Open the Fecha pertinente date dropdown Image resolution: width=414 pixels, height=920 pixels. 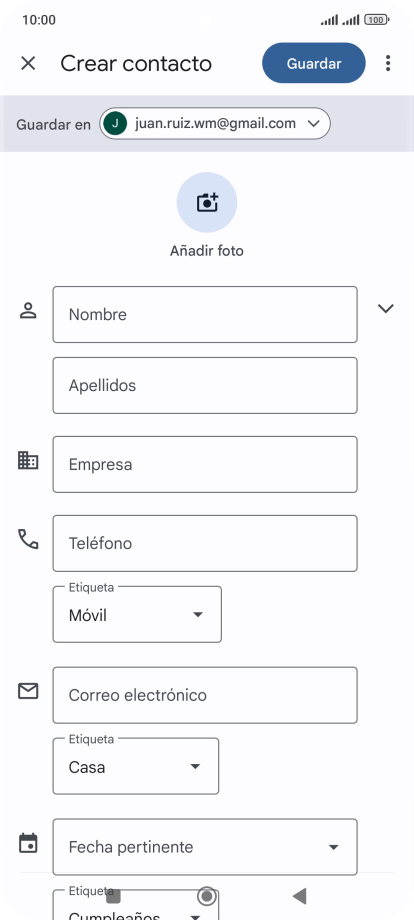[205, 847]
